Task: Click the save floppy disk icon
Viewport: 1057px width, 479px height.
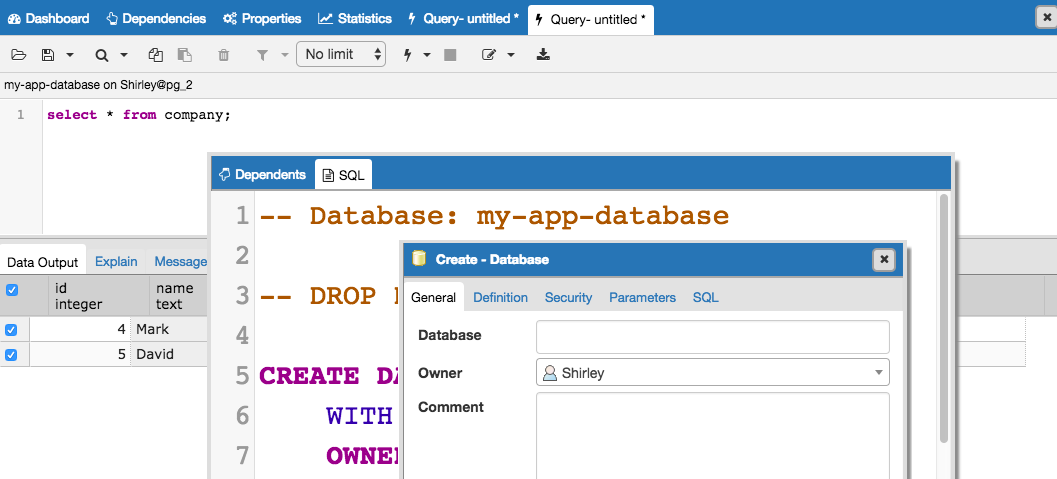Action: click(x=46, y=55)
